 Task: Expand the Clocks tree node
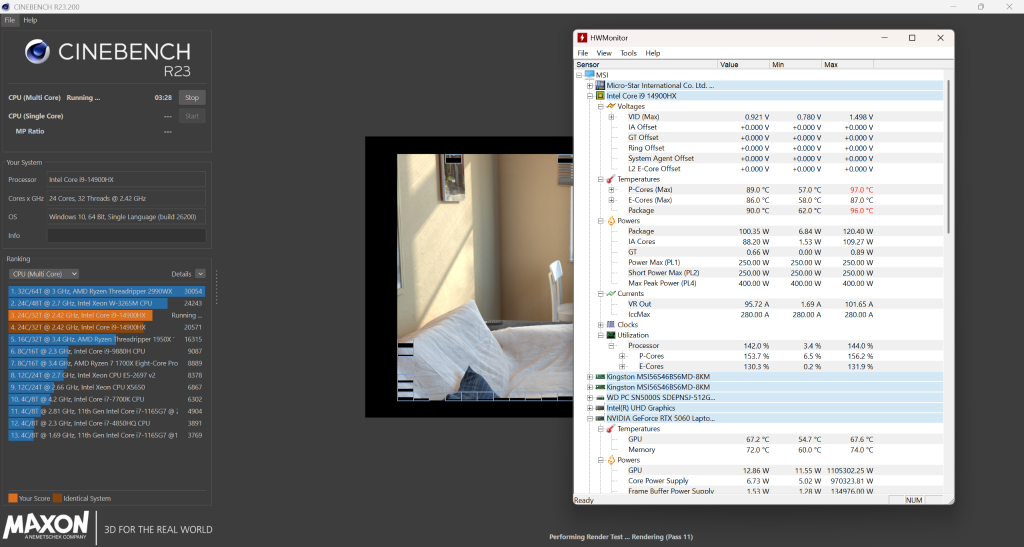coord(600,325)
